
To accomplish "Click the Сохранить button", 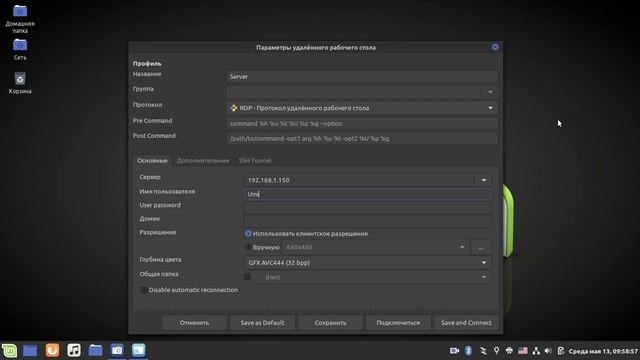I will coord(330,322).
